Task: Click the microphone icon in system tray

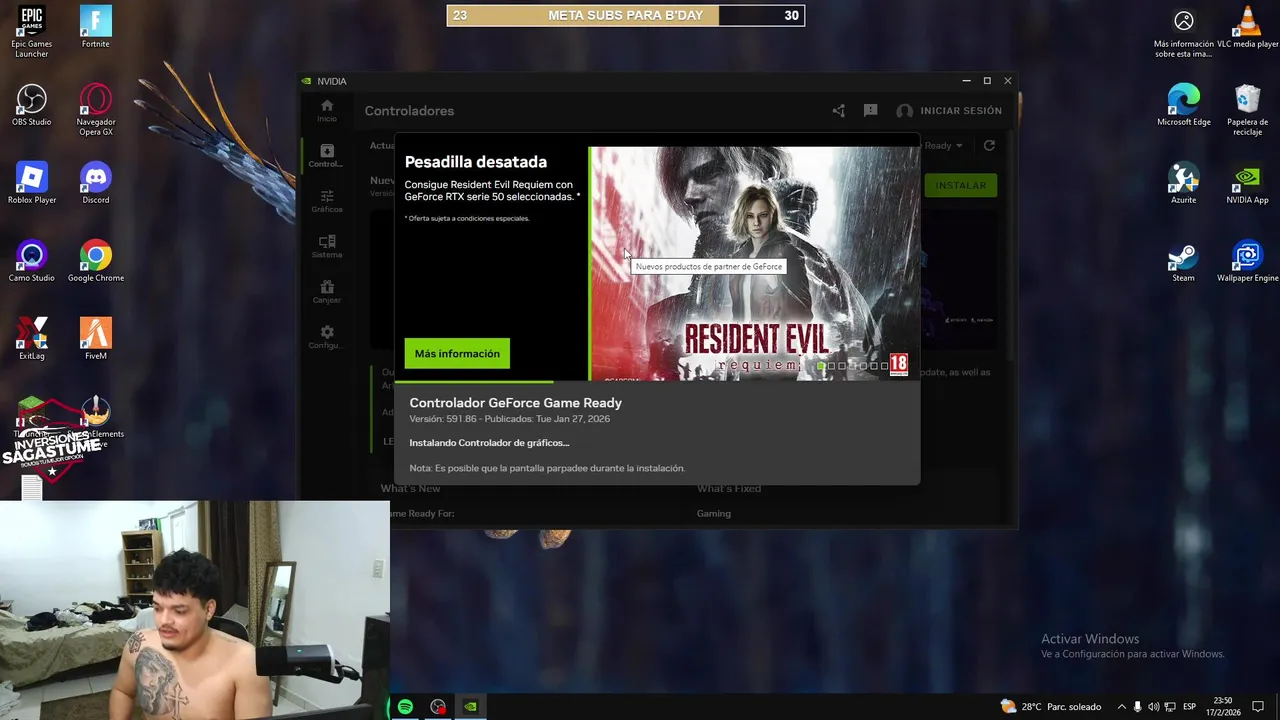Action: (1137, 707)
